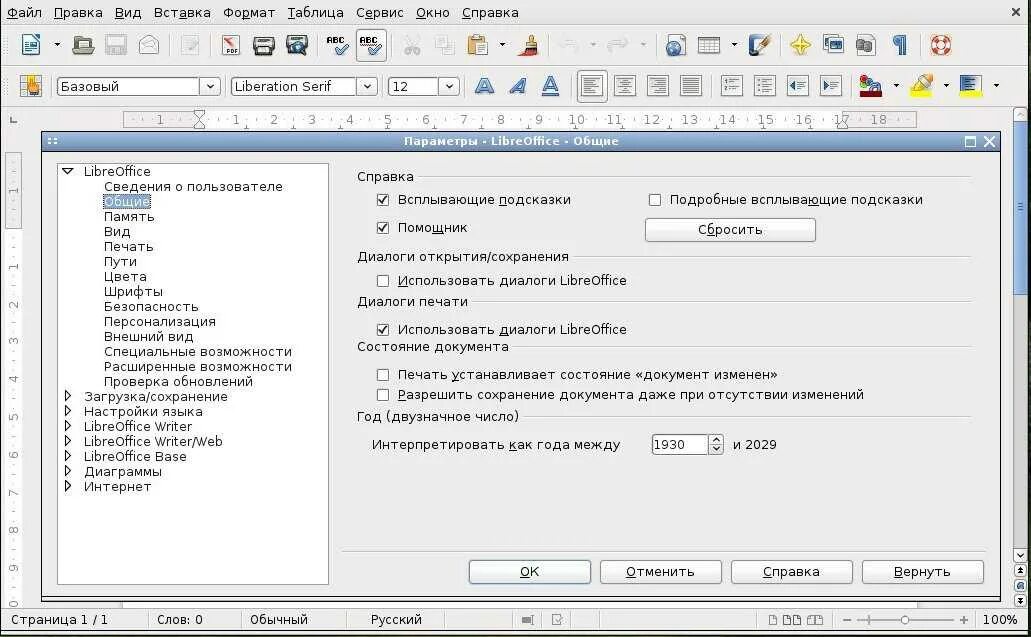Image resolution: width=1031 pixels, height=637 pixels.
Task: Show the drawing functions icon
Action: 760,45
